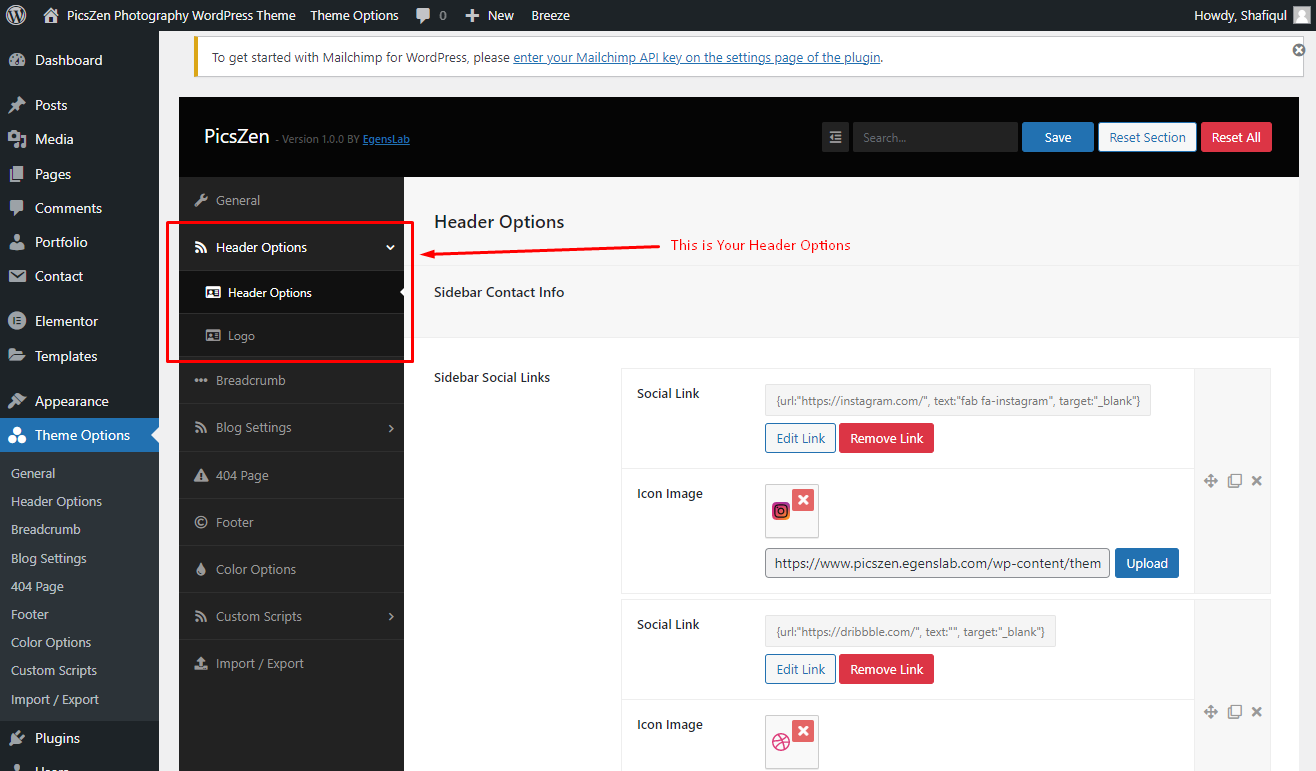
Task: Click the Reset All button
Action: click(x=1236, y=137)
